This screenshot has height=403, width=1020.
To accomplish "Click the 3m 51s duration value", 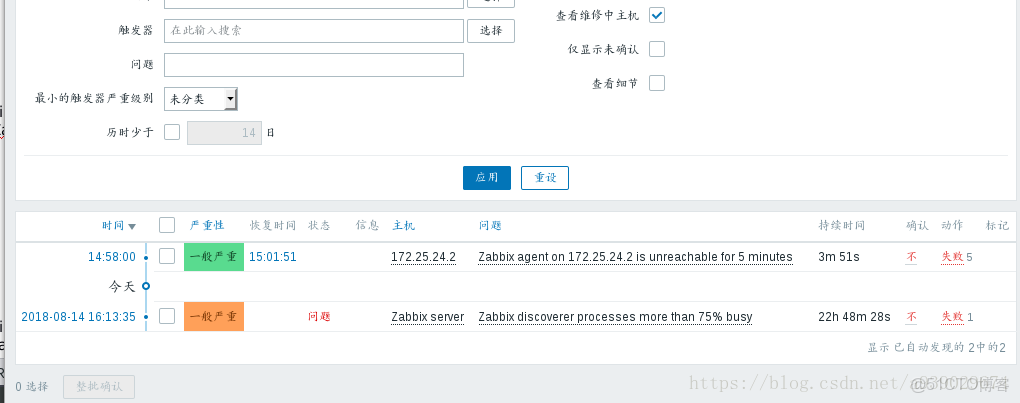I will click(x=839, y=257).
